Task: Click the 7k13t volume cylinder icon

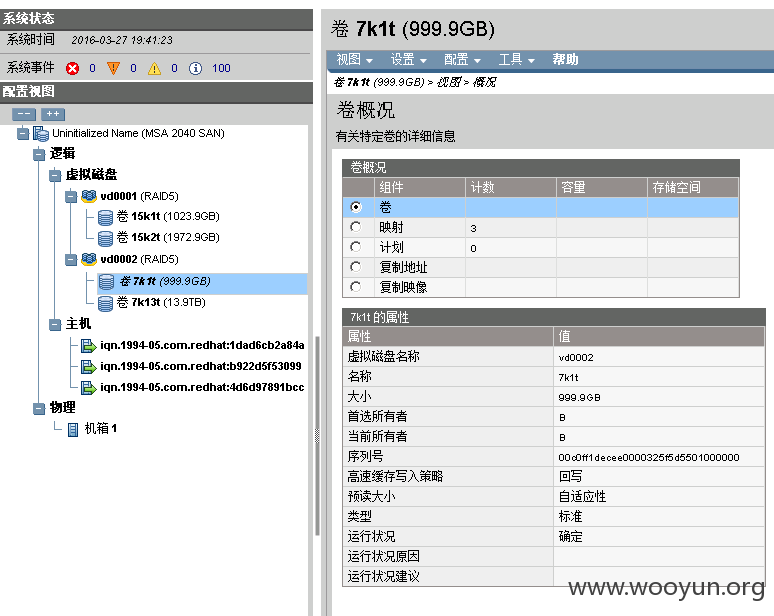Action: 105,303
